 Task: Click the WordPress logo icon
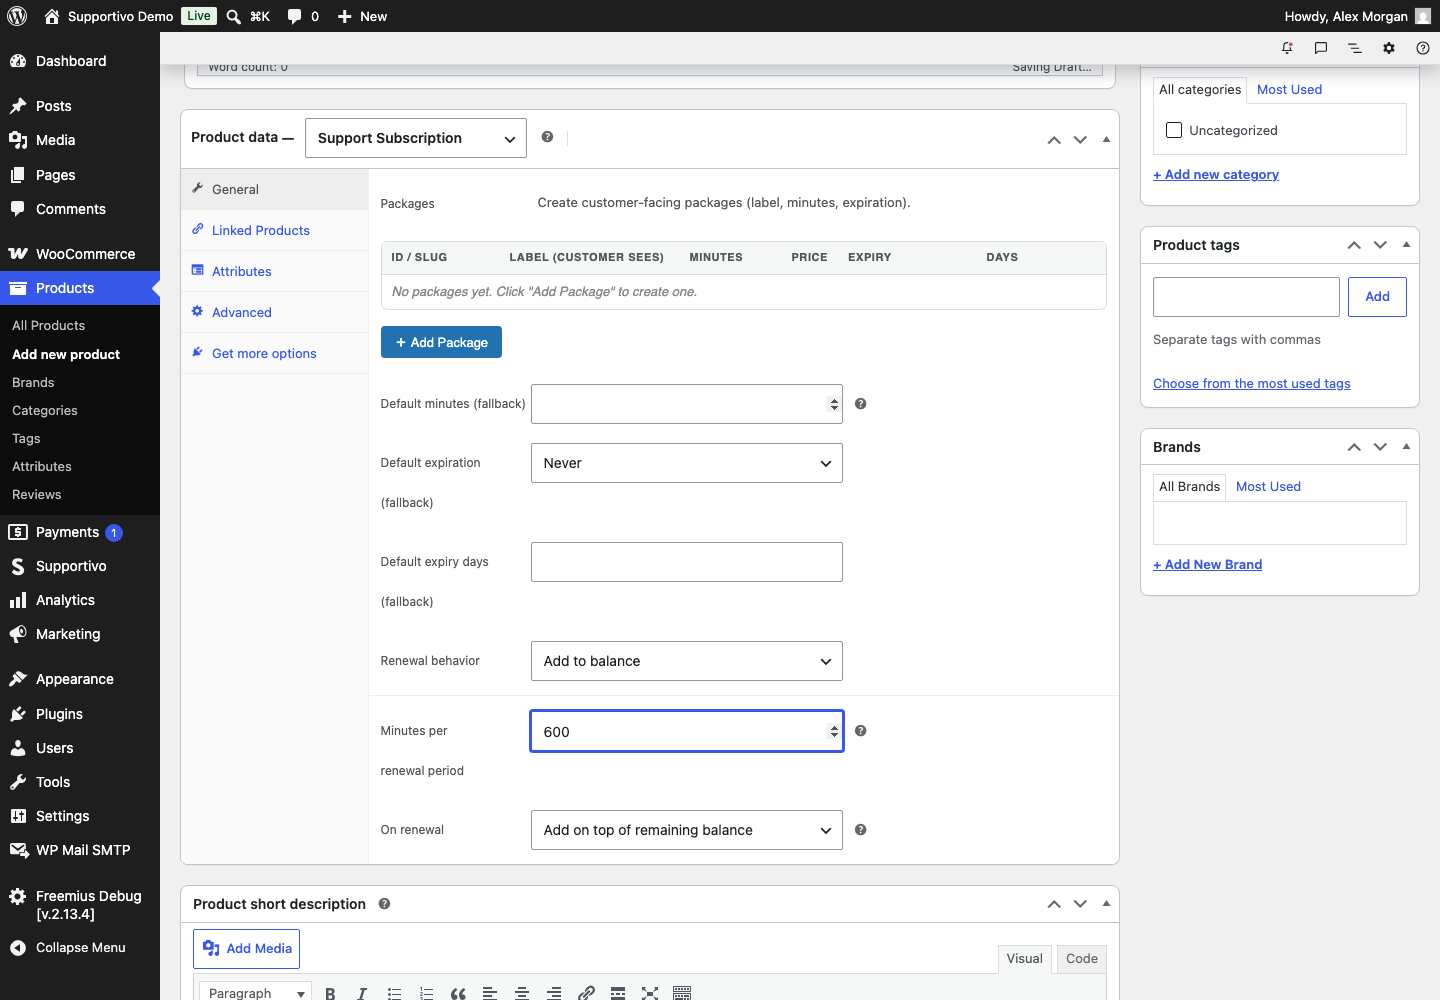[x=17, y=16]
